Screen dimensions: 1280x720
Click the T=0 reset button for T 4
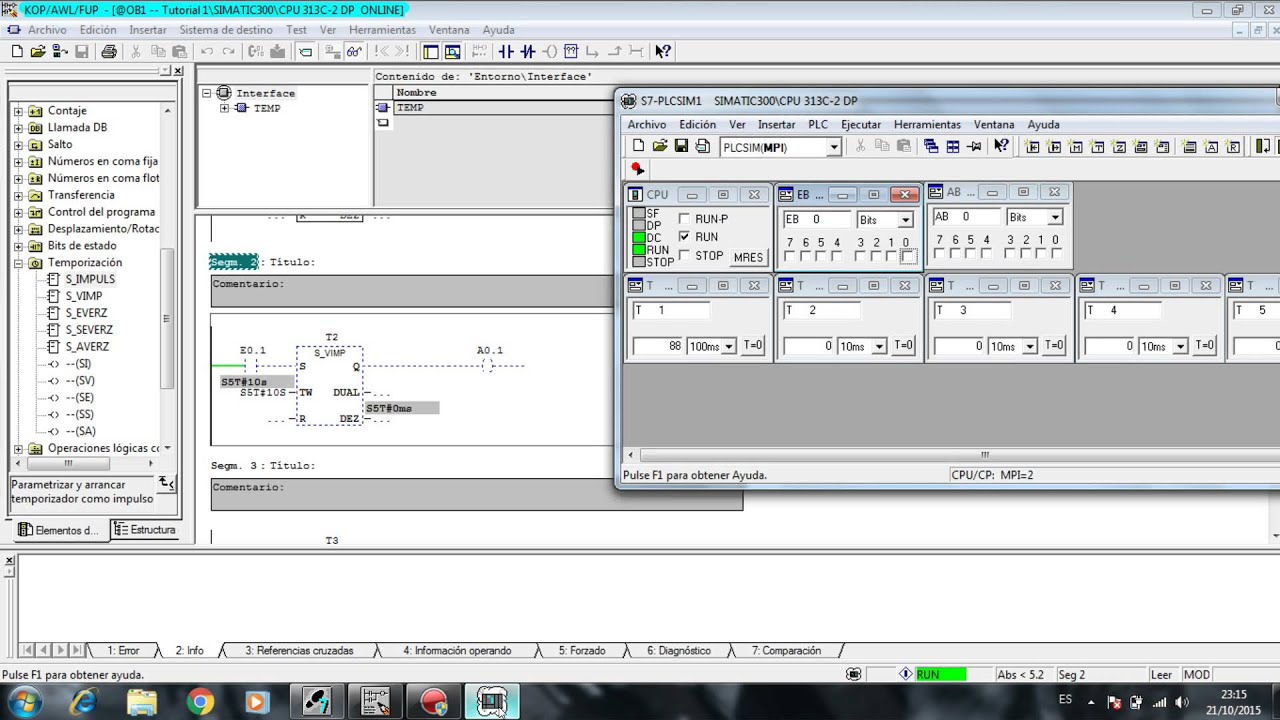point(1206,346)
